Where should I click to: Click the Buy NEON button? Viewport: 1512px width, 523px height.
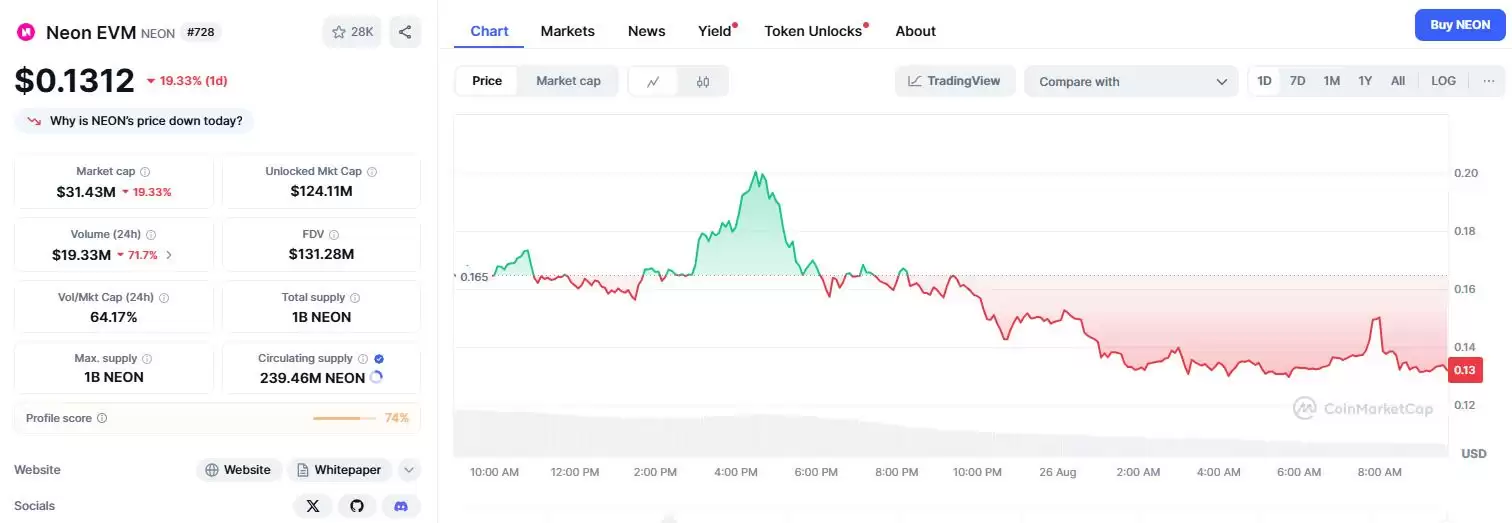pos(1459,25)
